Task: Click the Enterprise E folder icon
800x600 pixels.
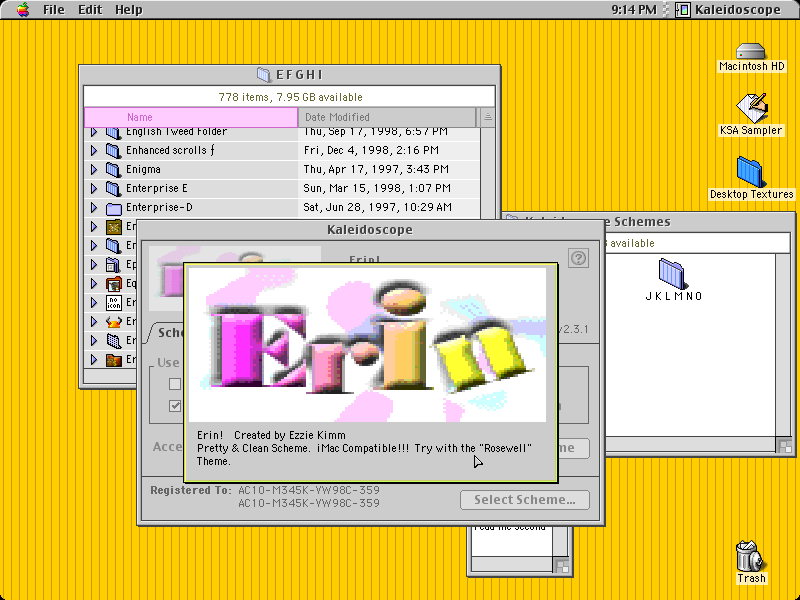Action: pyautogui.click(x=113, y=188)
